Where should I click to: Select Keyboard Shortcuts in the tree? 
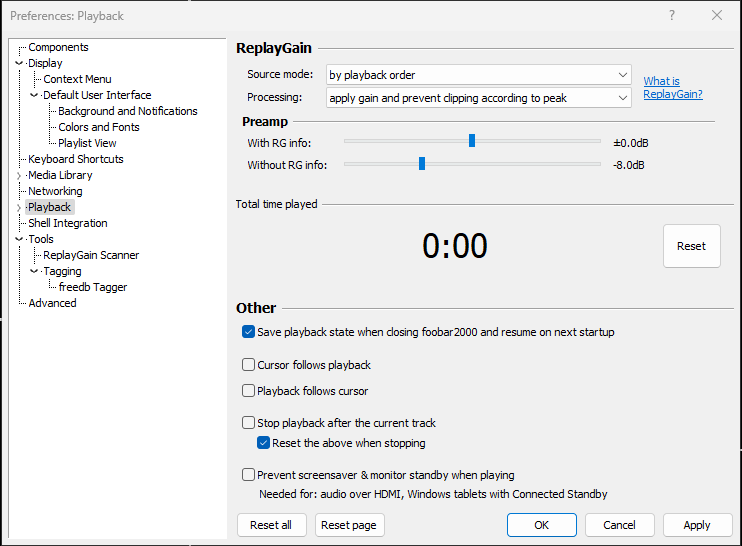pos(76,159)
